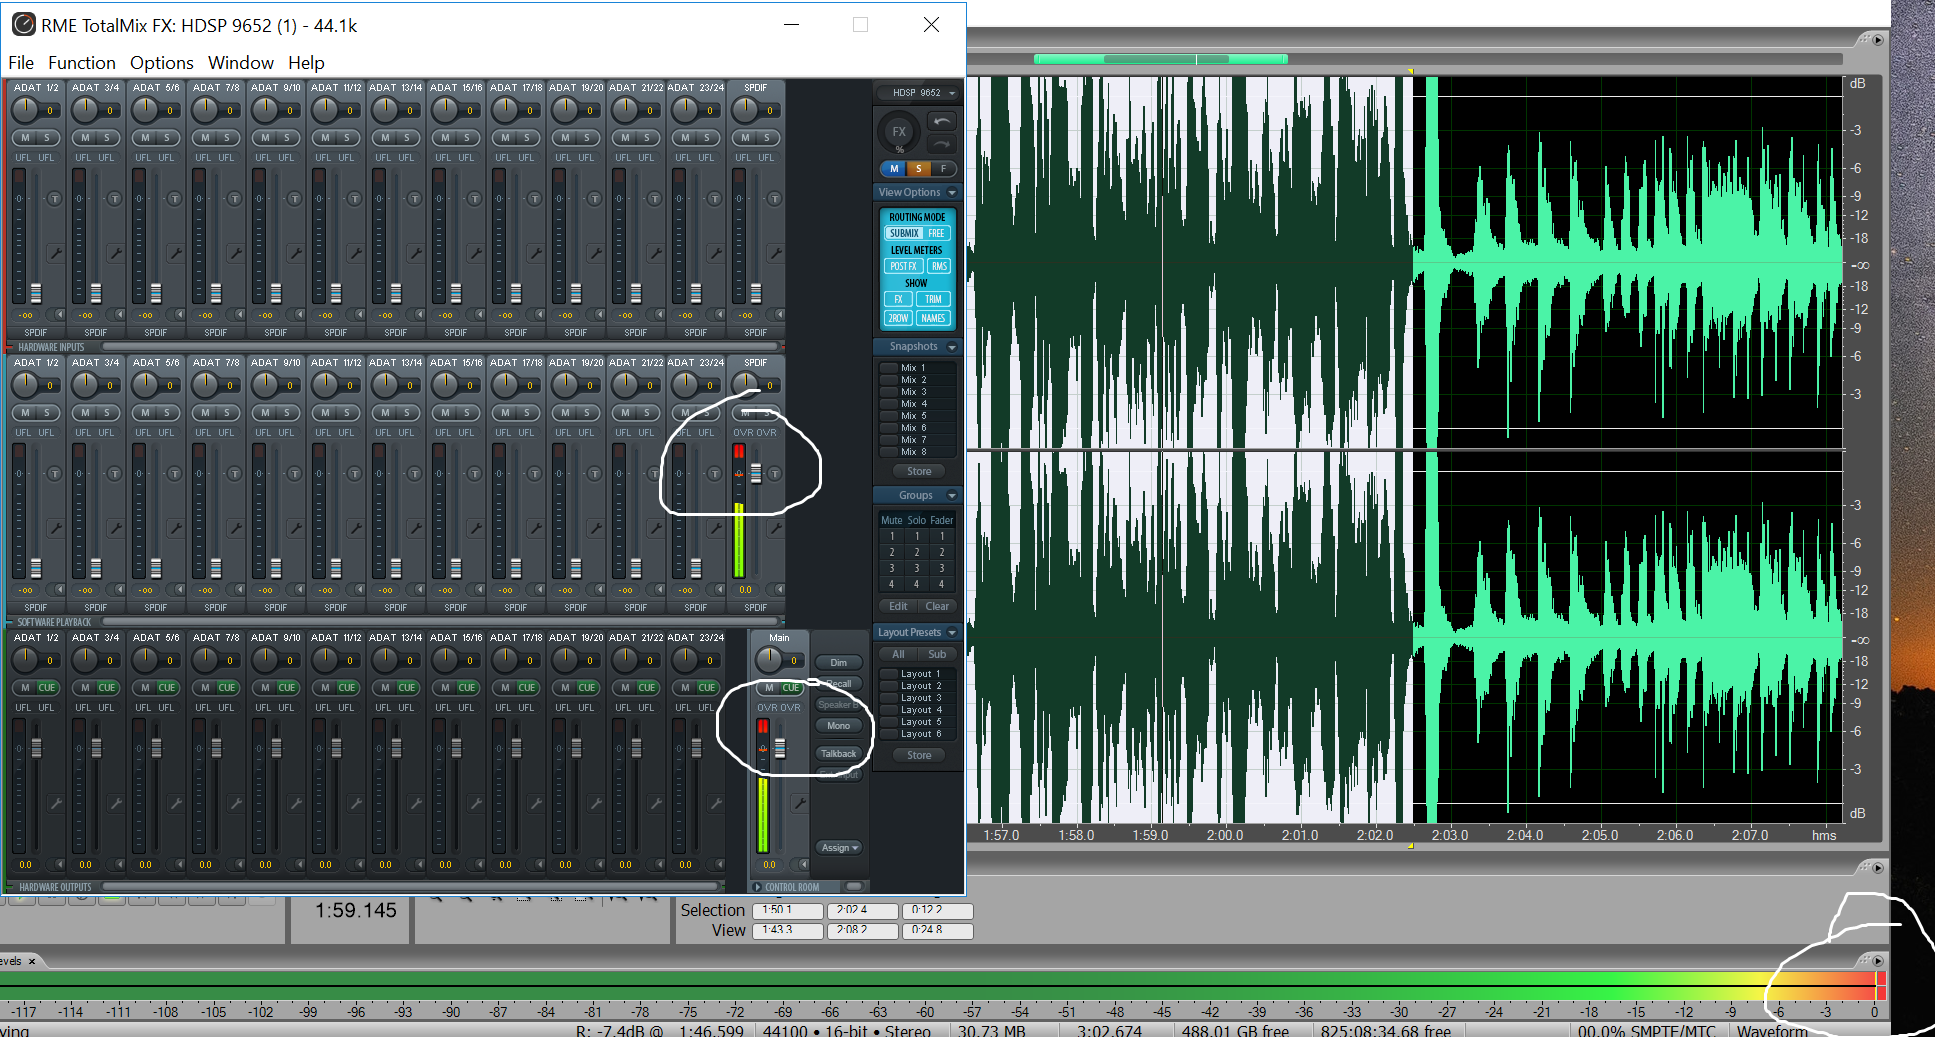Screen dimensions: 1935x1037
Task: Toggle CUE on hardware output ADAT 1/2
Action: (47, 688)
